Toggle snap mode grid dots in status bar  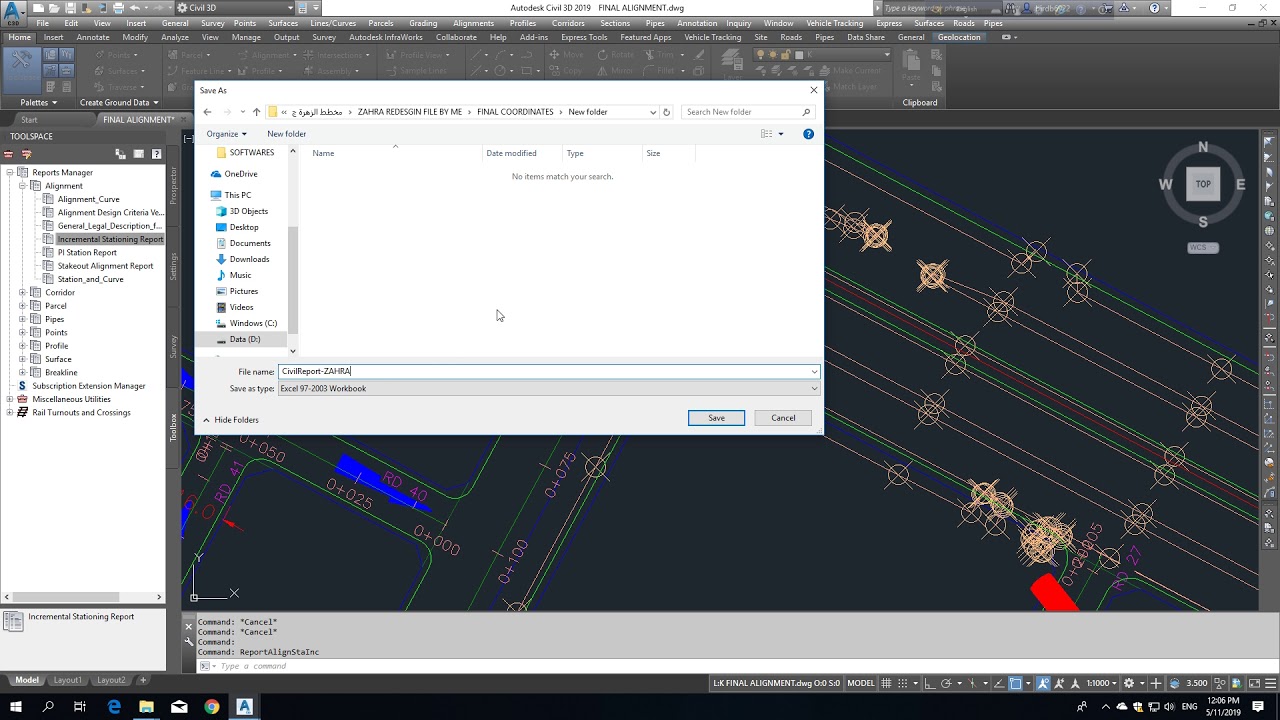(x=904, y=683)
